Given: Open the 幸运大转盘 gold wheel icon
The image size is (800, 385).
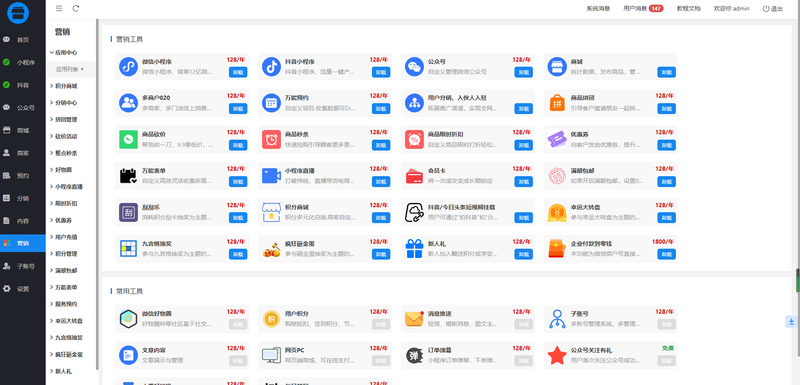Looking at the screenshot, I should (x=557, y=212).
